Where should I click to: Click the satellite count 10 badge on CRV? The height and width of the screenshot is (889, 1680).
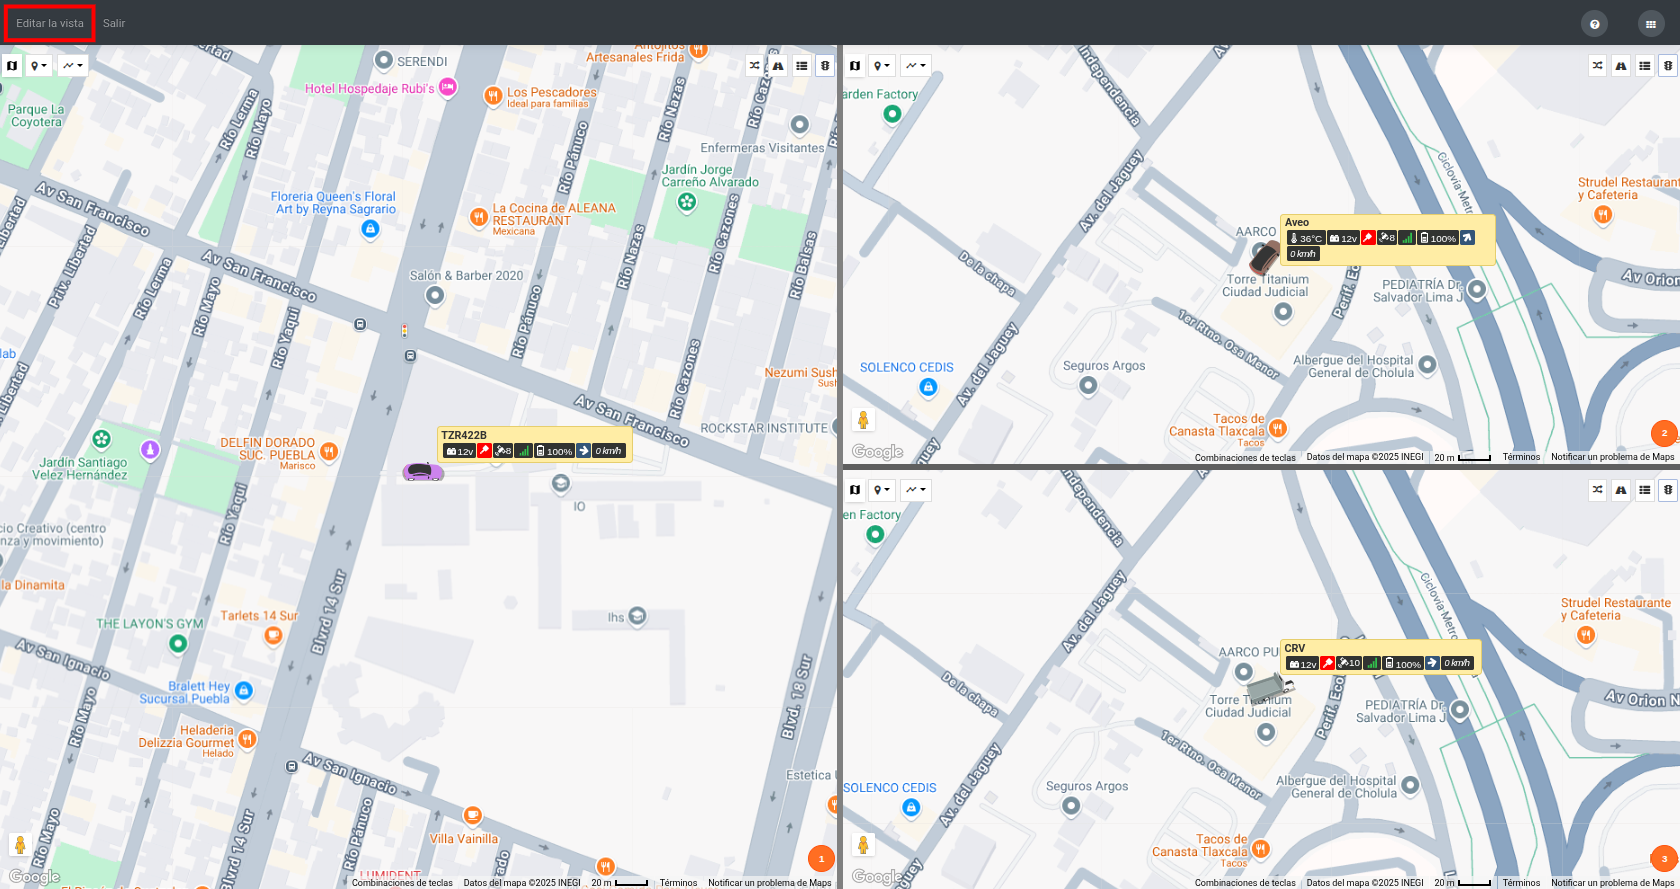[x=1349, y=663]
